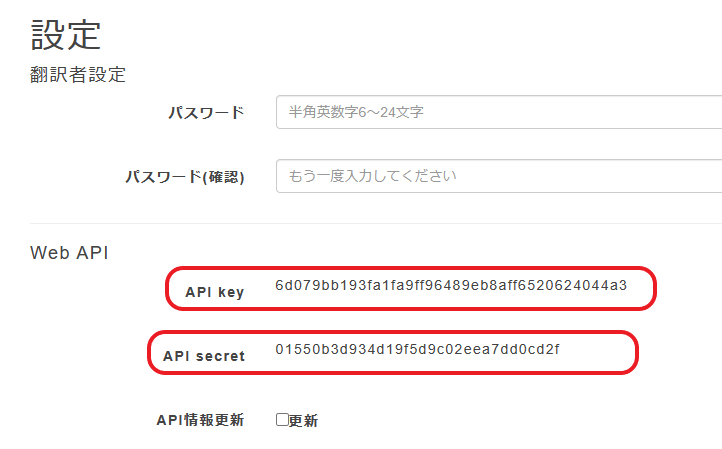Click the Web API section heading
The width and height of the screenshot is (722, 449).
pos(69,252)
